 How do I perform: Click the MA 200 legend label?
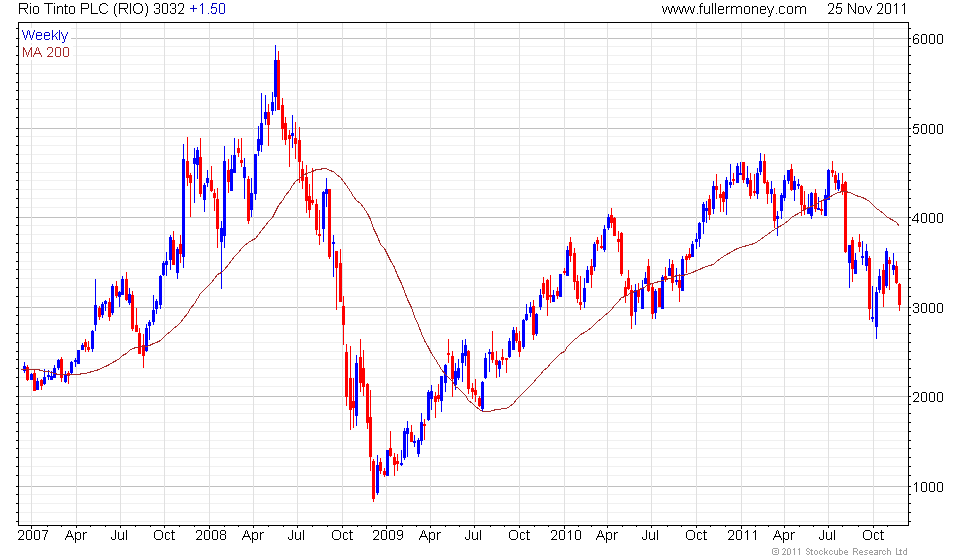[46, 53]
